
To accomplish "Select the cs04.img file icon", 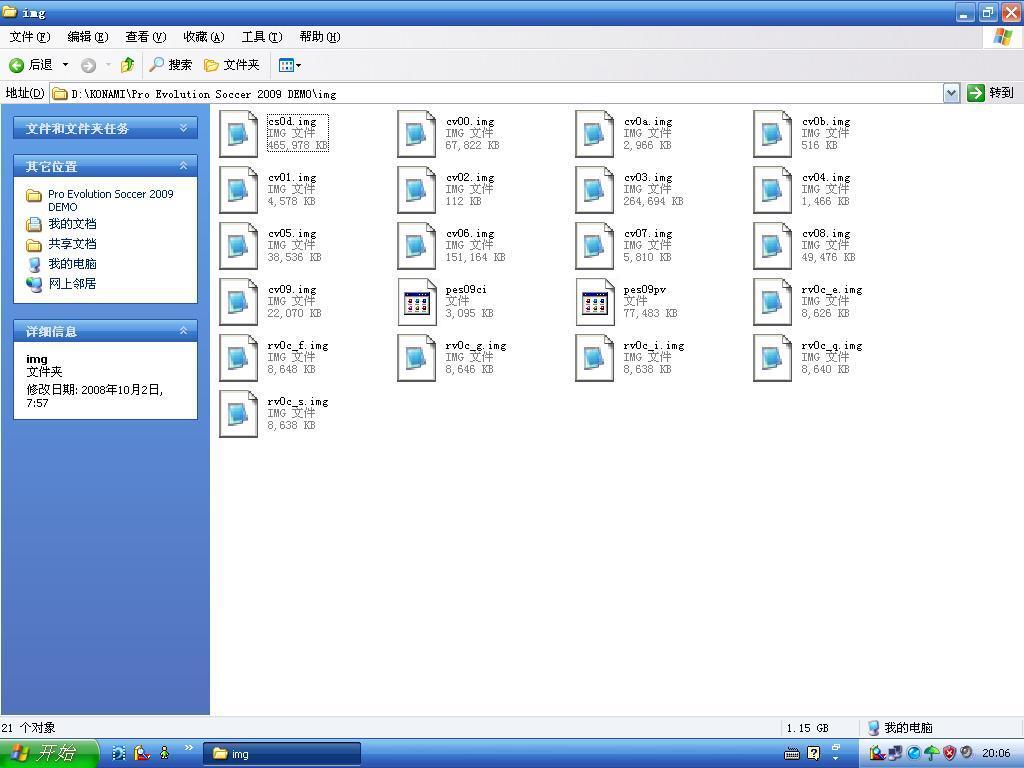I will (x=238, y=134).
